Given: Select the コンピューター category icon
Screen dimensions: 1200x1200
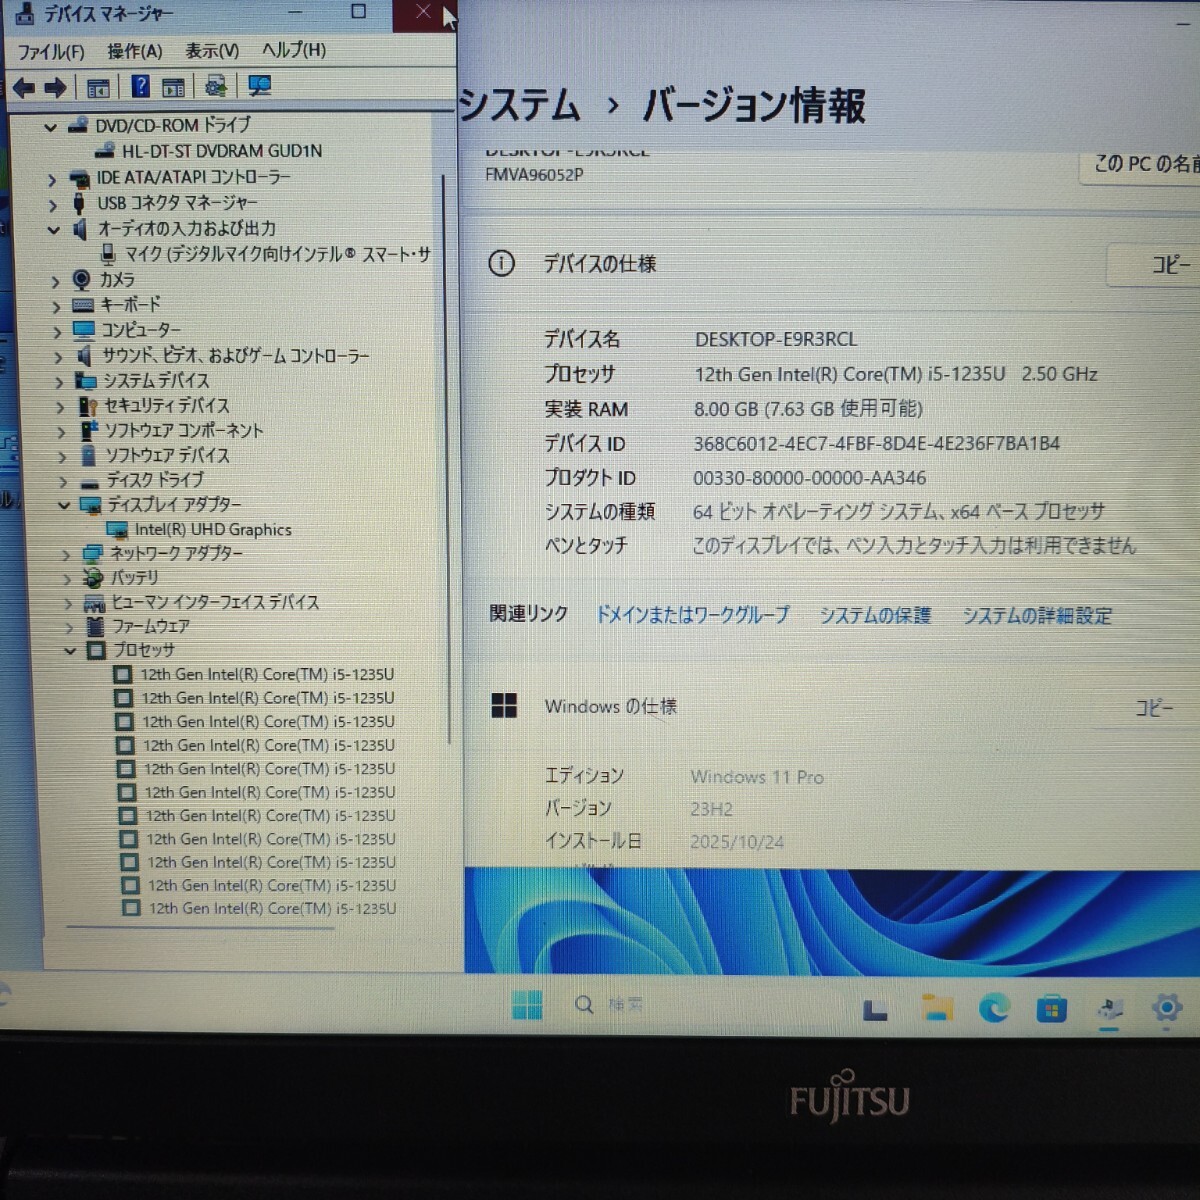Looking at the screenshot, I should pyautogui.click(x=84, y=330).
